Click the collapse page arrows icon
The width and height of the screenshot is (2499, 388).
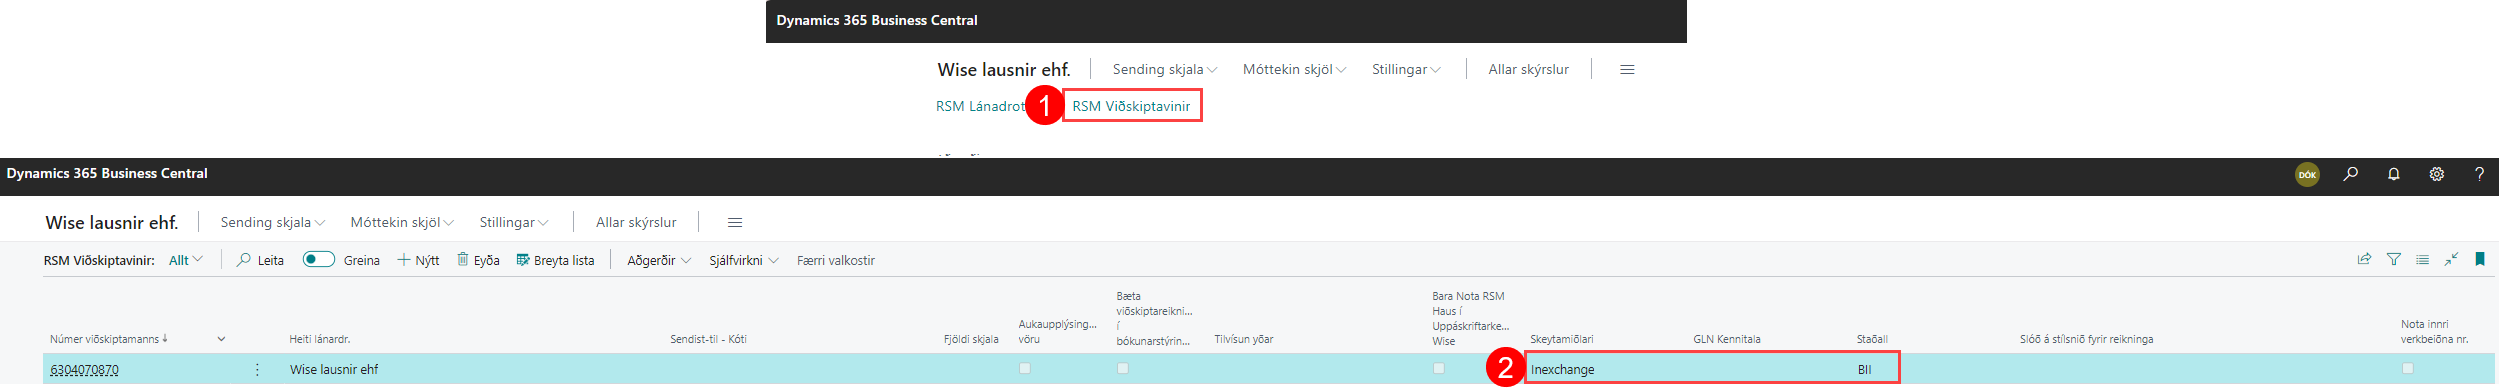point(2451,259)
